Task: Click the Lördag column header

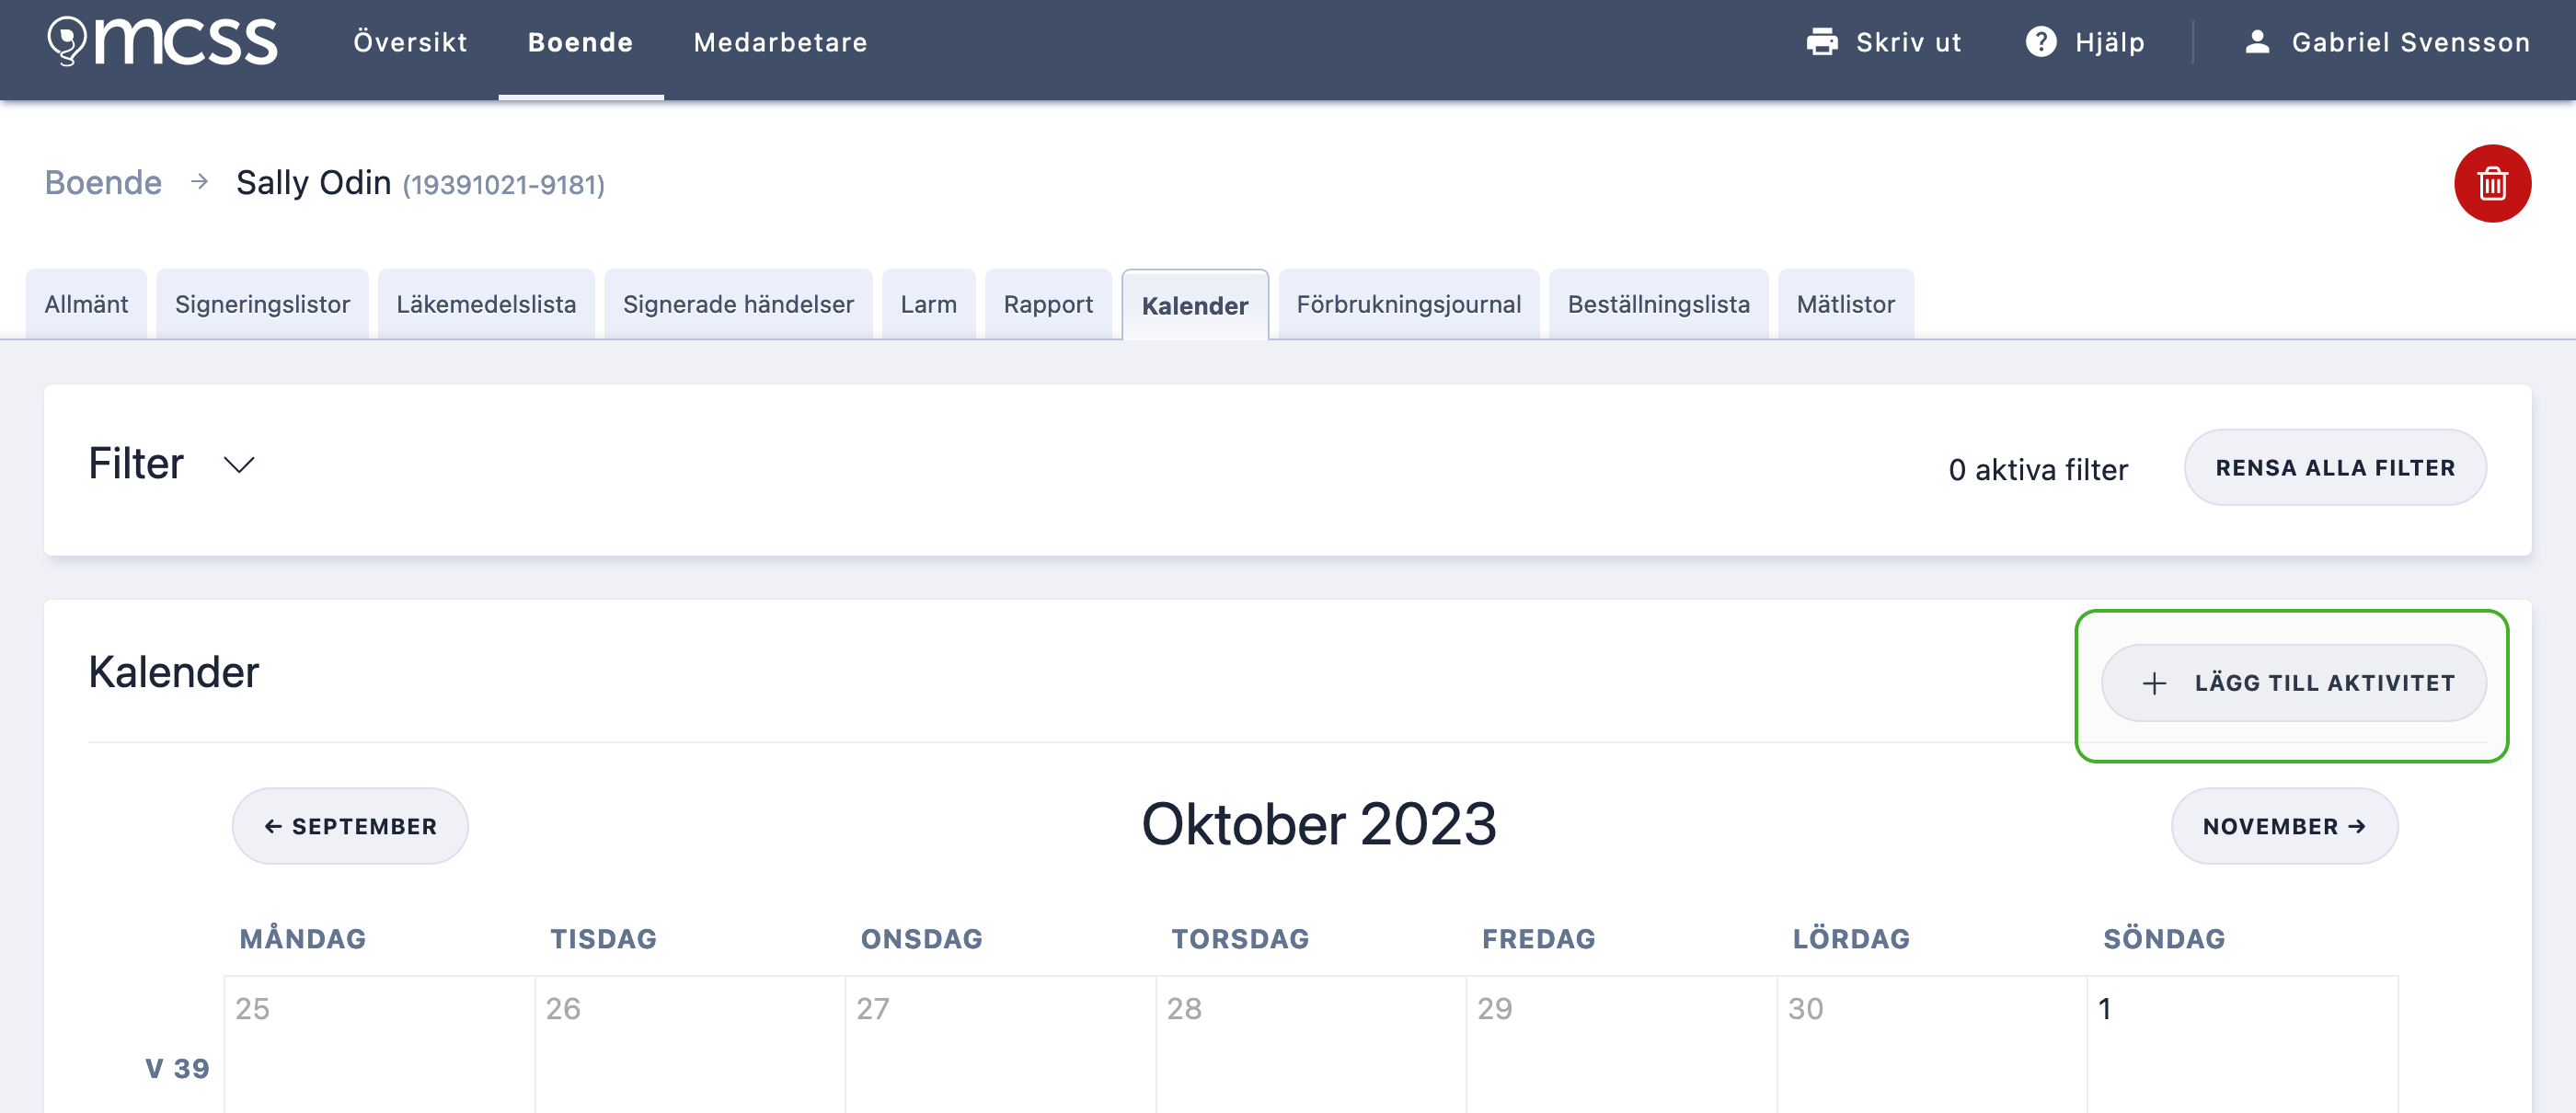Action: [1851, 938]
